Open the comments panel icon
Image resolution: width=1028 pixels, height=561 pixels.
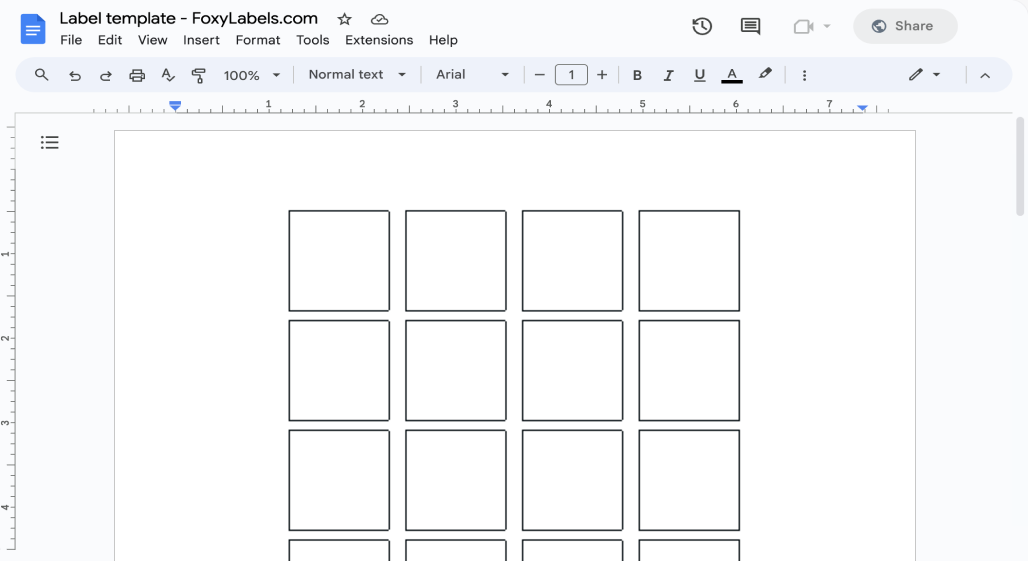point(750,26)
